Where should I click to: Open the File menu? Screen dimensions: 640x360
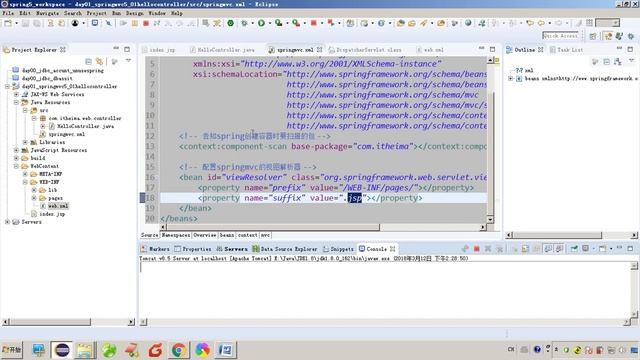pos(8,13)
